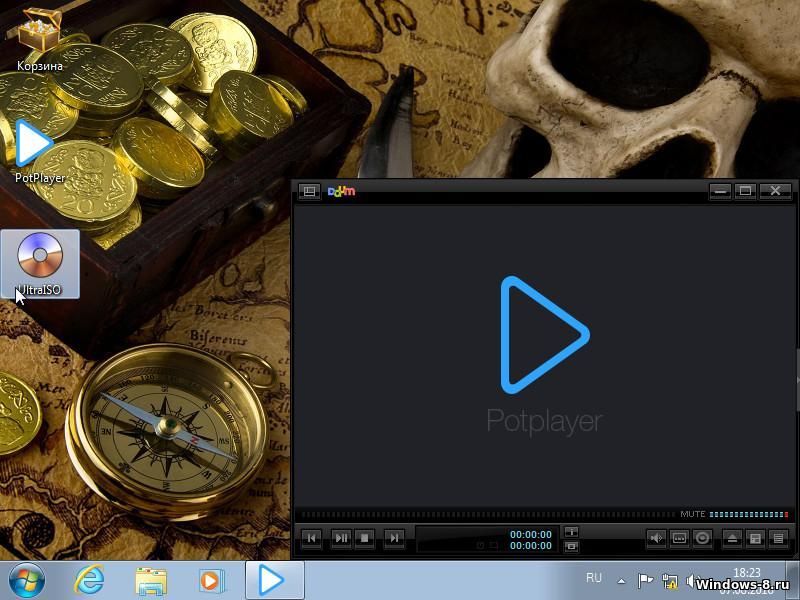Viewport: 800px width, 600px height.
Task: Click the Show Desktop strip on the taskbar
Action: point(794,581)
